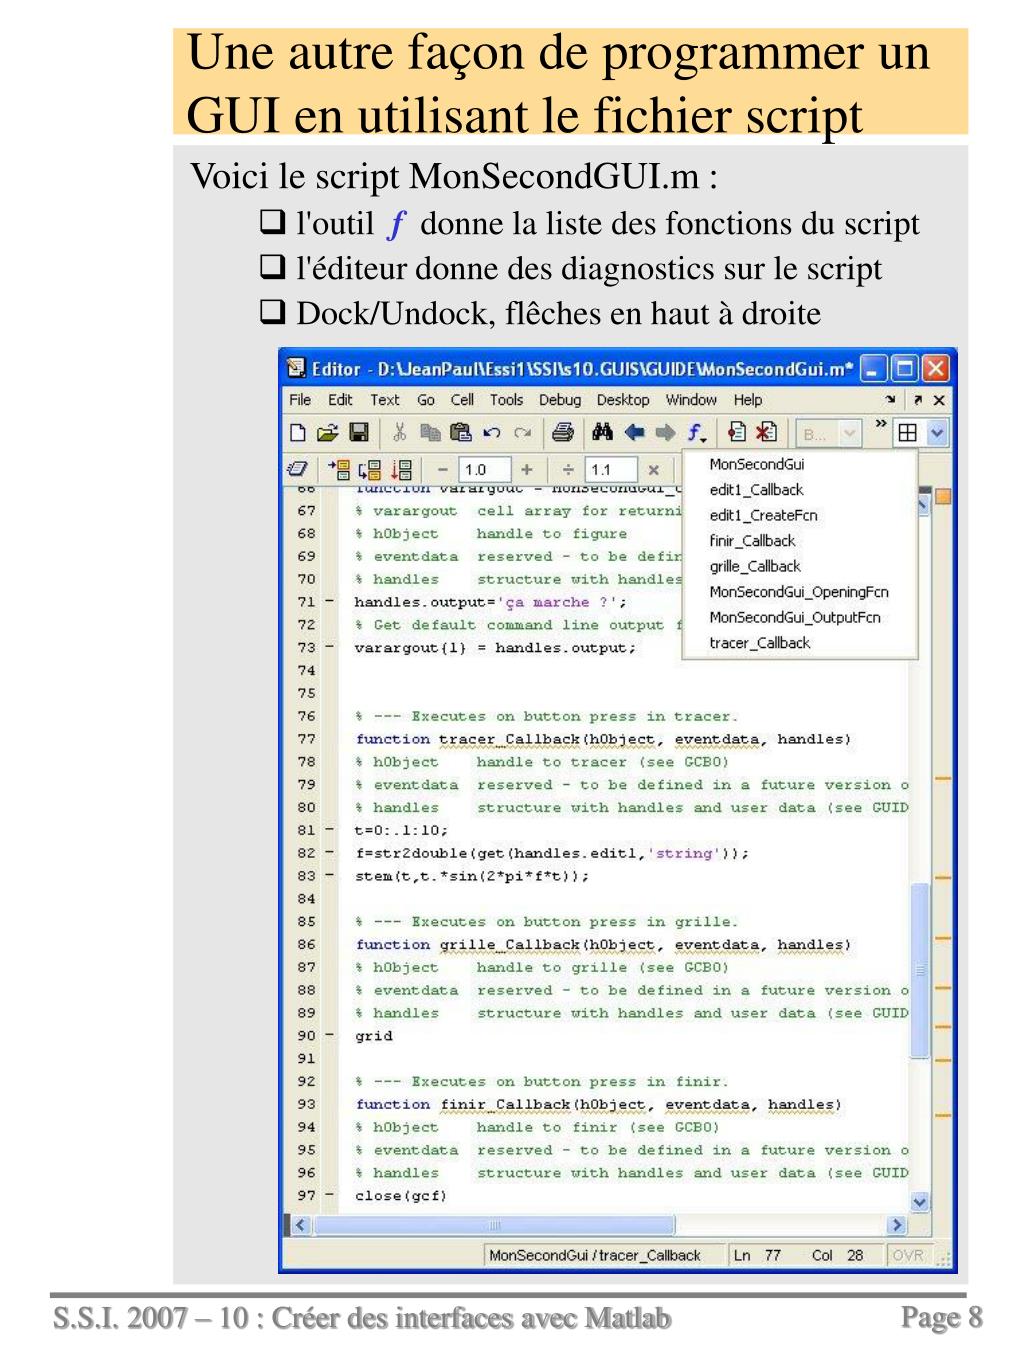Decrement value with the minus button
1024x1365 pixels.
click(x=443, y=469)
